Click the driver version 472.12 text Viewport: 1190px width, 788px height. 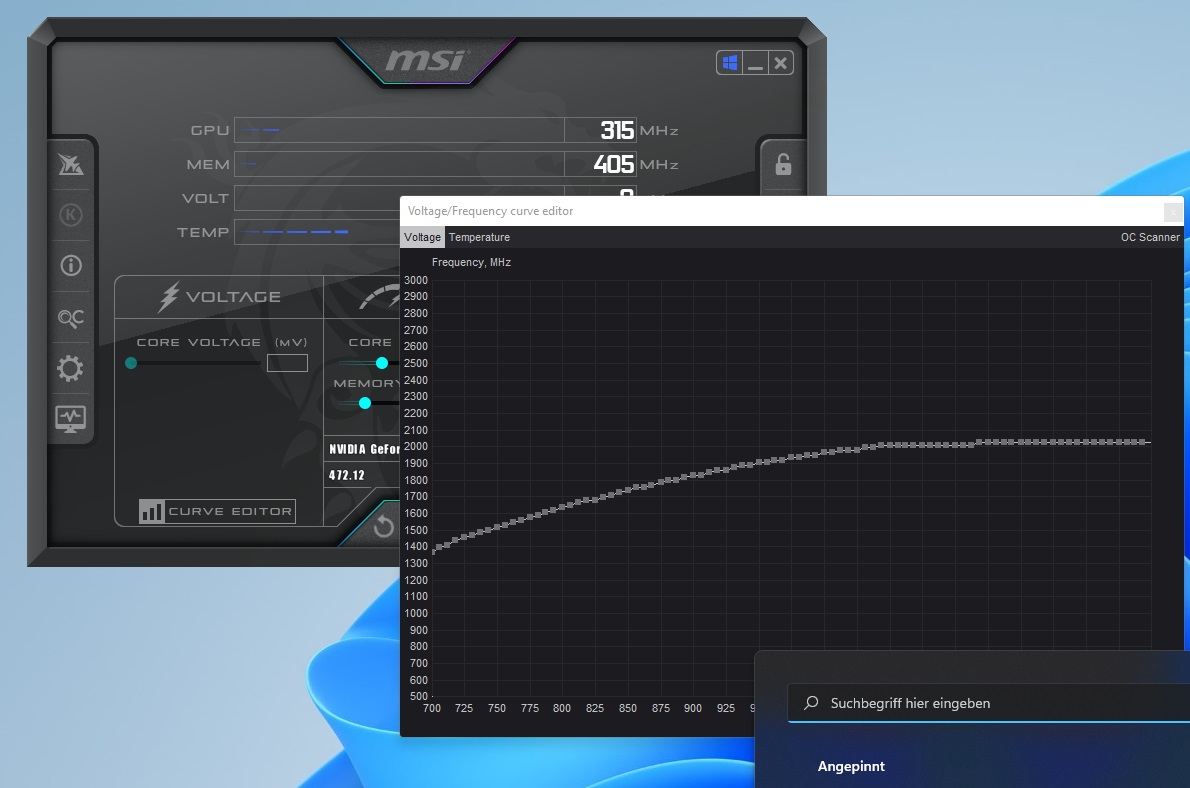[346, 475]
